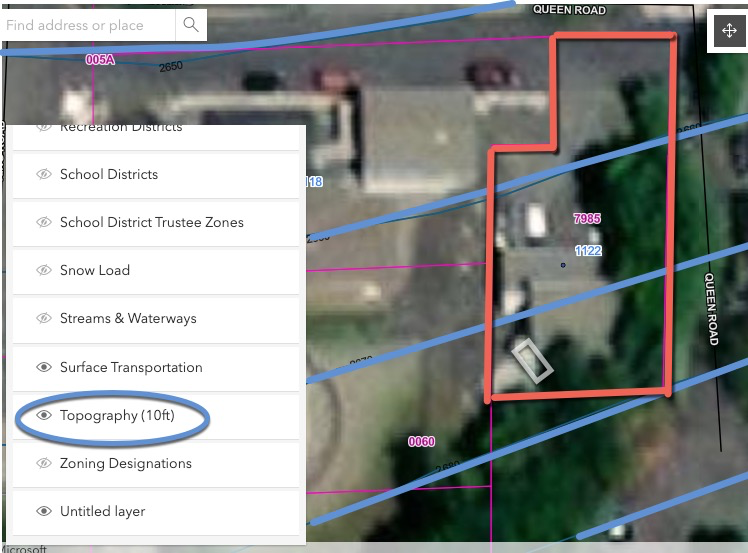Hide Untitled layer using its eye icon
Screen dimensions: 748x553
pos(44,511)
